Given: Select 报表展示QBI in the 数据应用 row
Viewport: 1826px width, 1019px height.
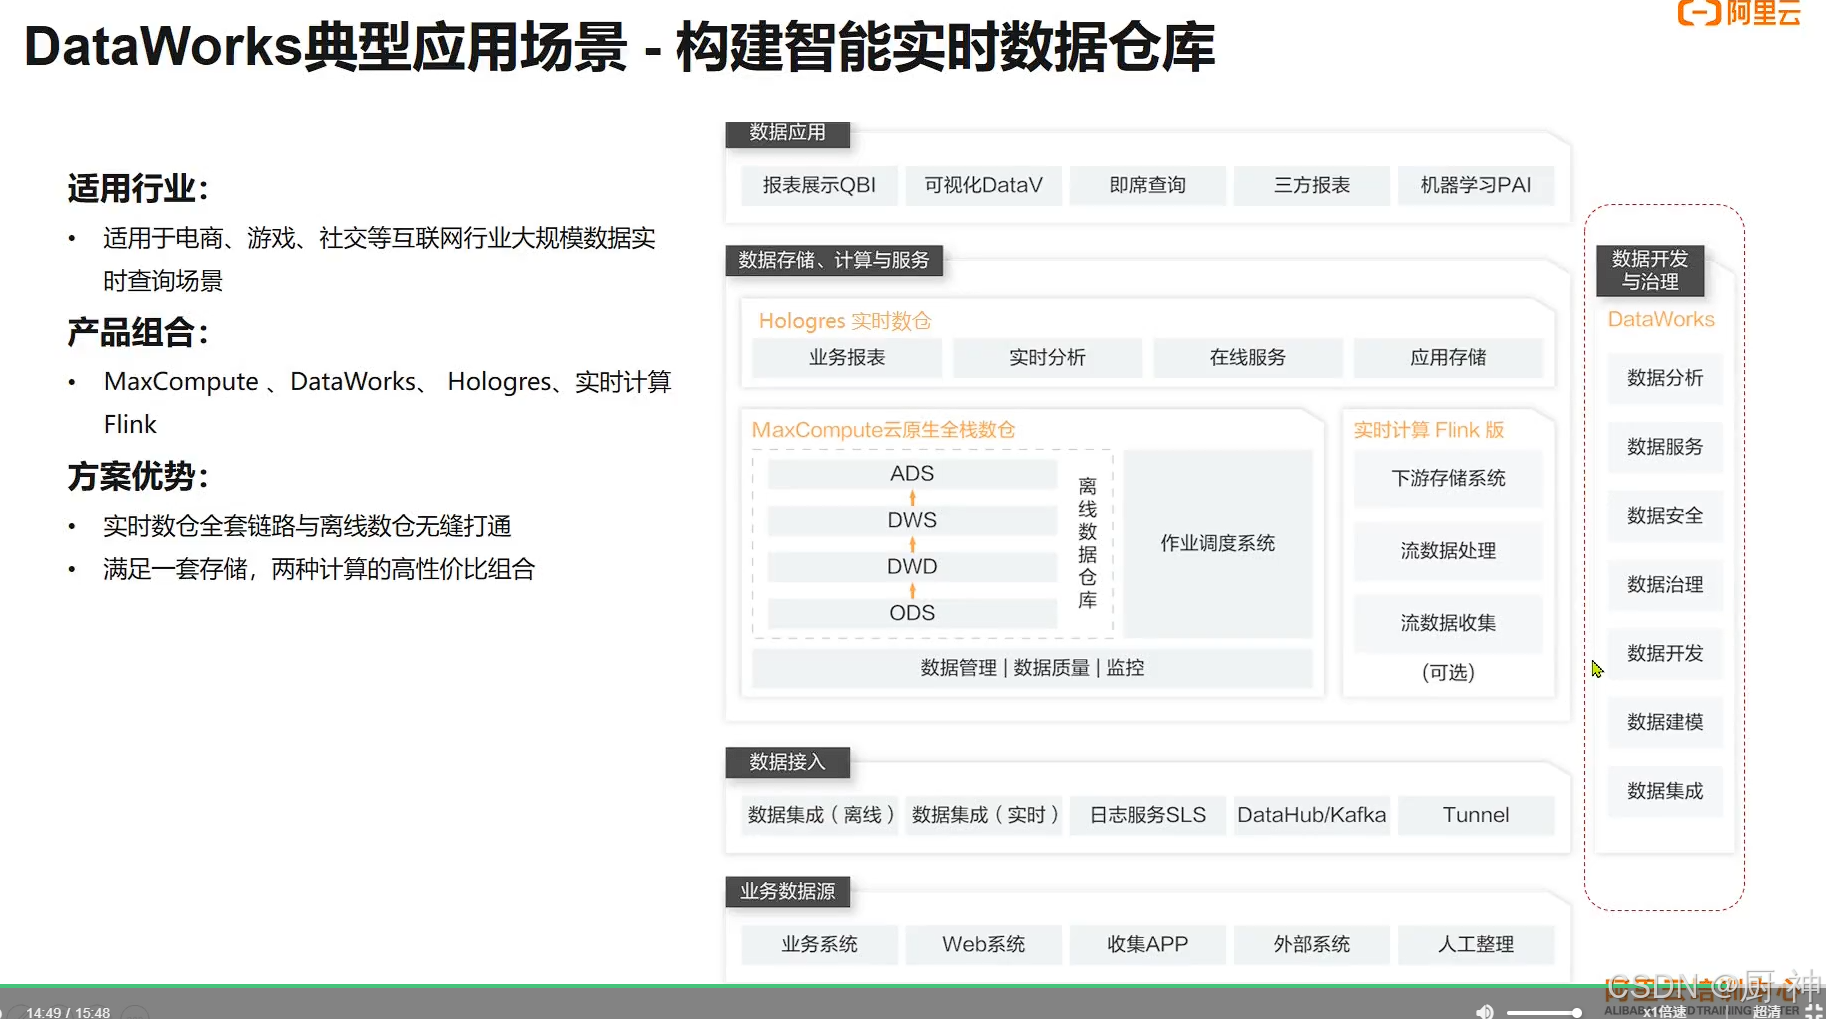Looking at the screenshot, I should (819, 184).
